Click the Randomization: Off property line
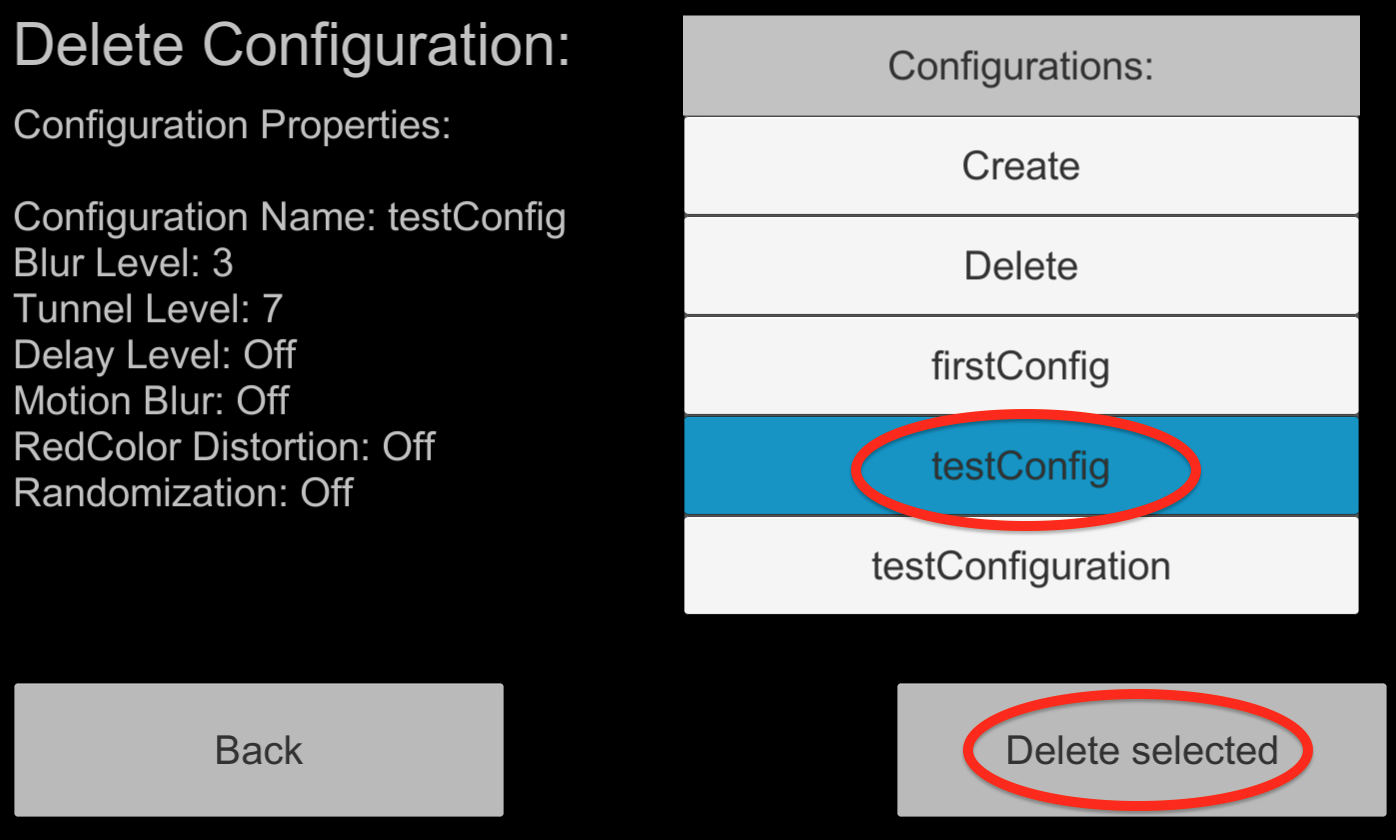 click(x=183, y=493)
